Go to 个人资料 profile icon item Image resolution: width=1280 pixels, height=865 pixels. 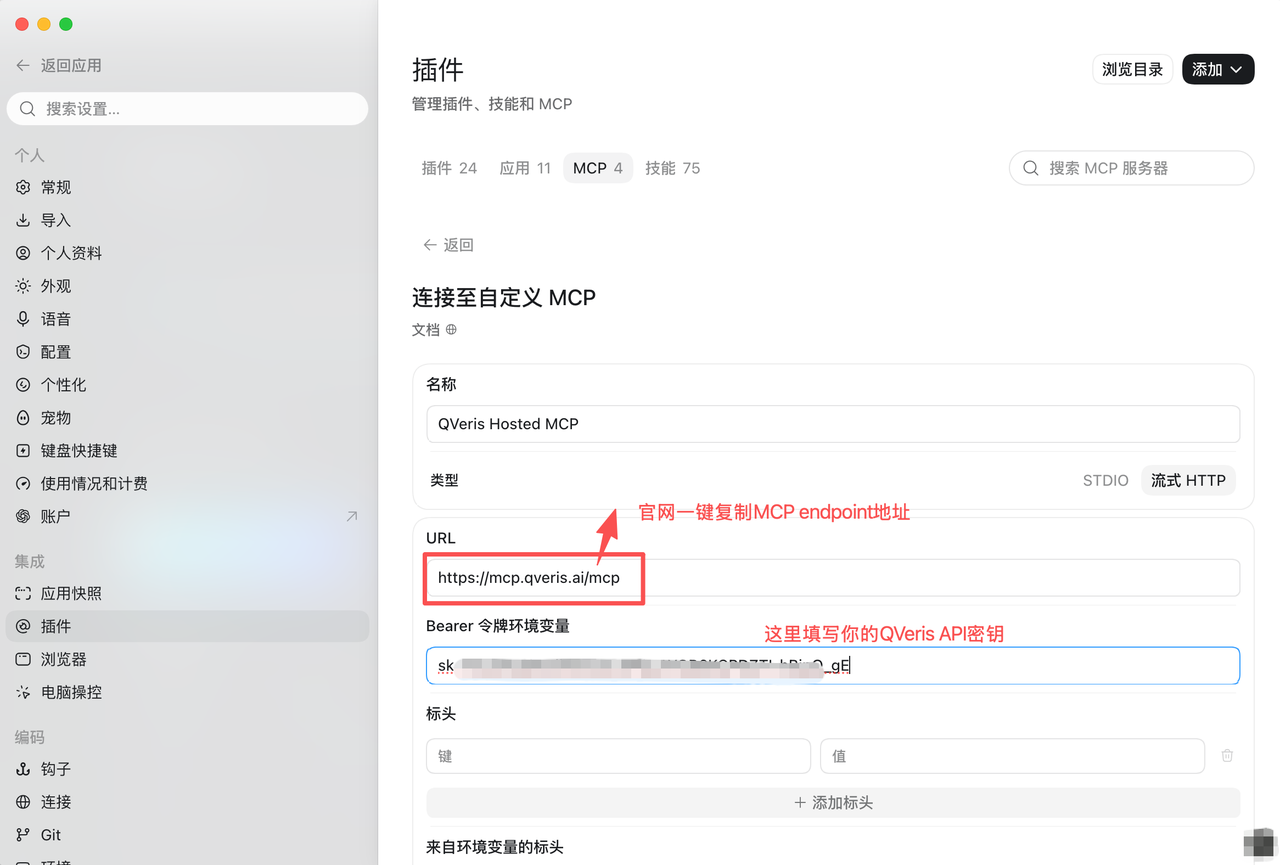pos(23,253)
